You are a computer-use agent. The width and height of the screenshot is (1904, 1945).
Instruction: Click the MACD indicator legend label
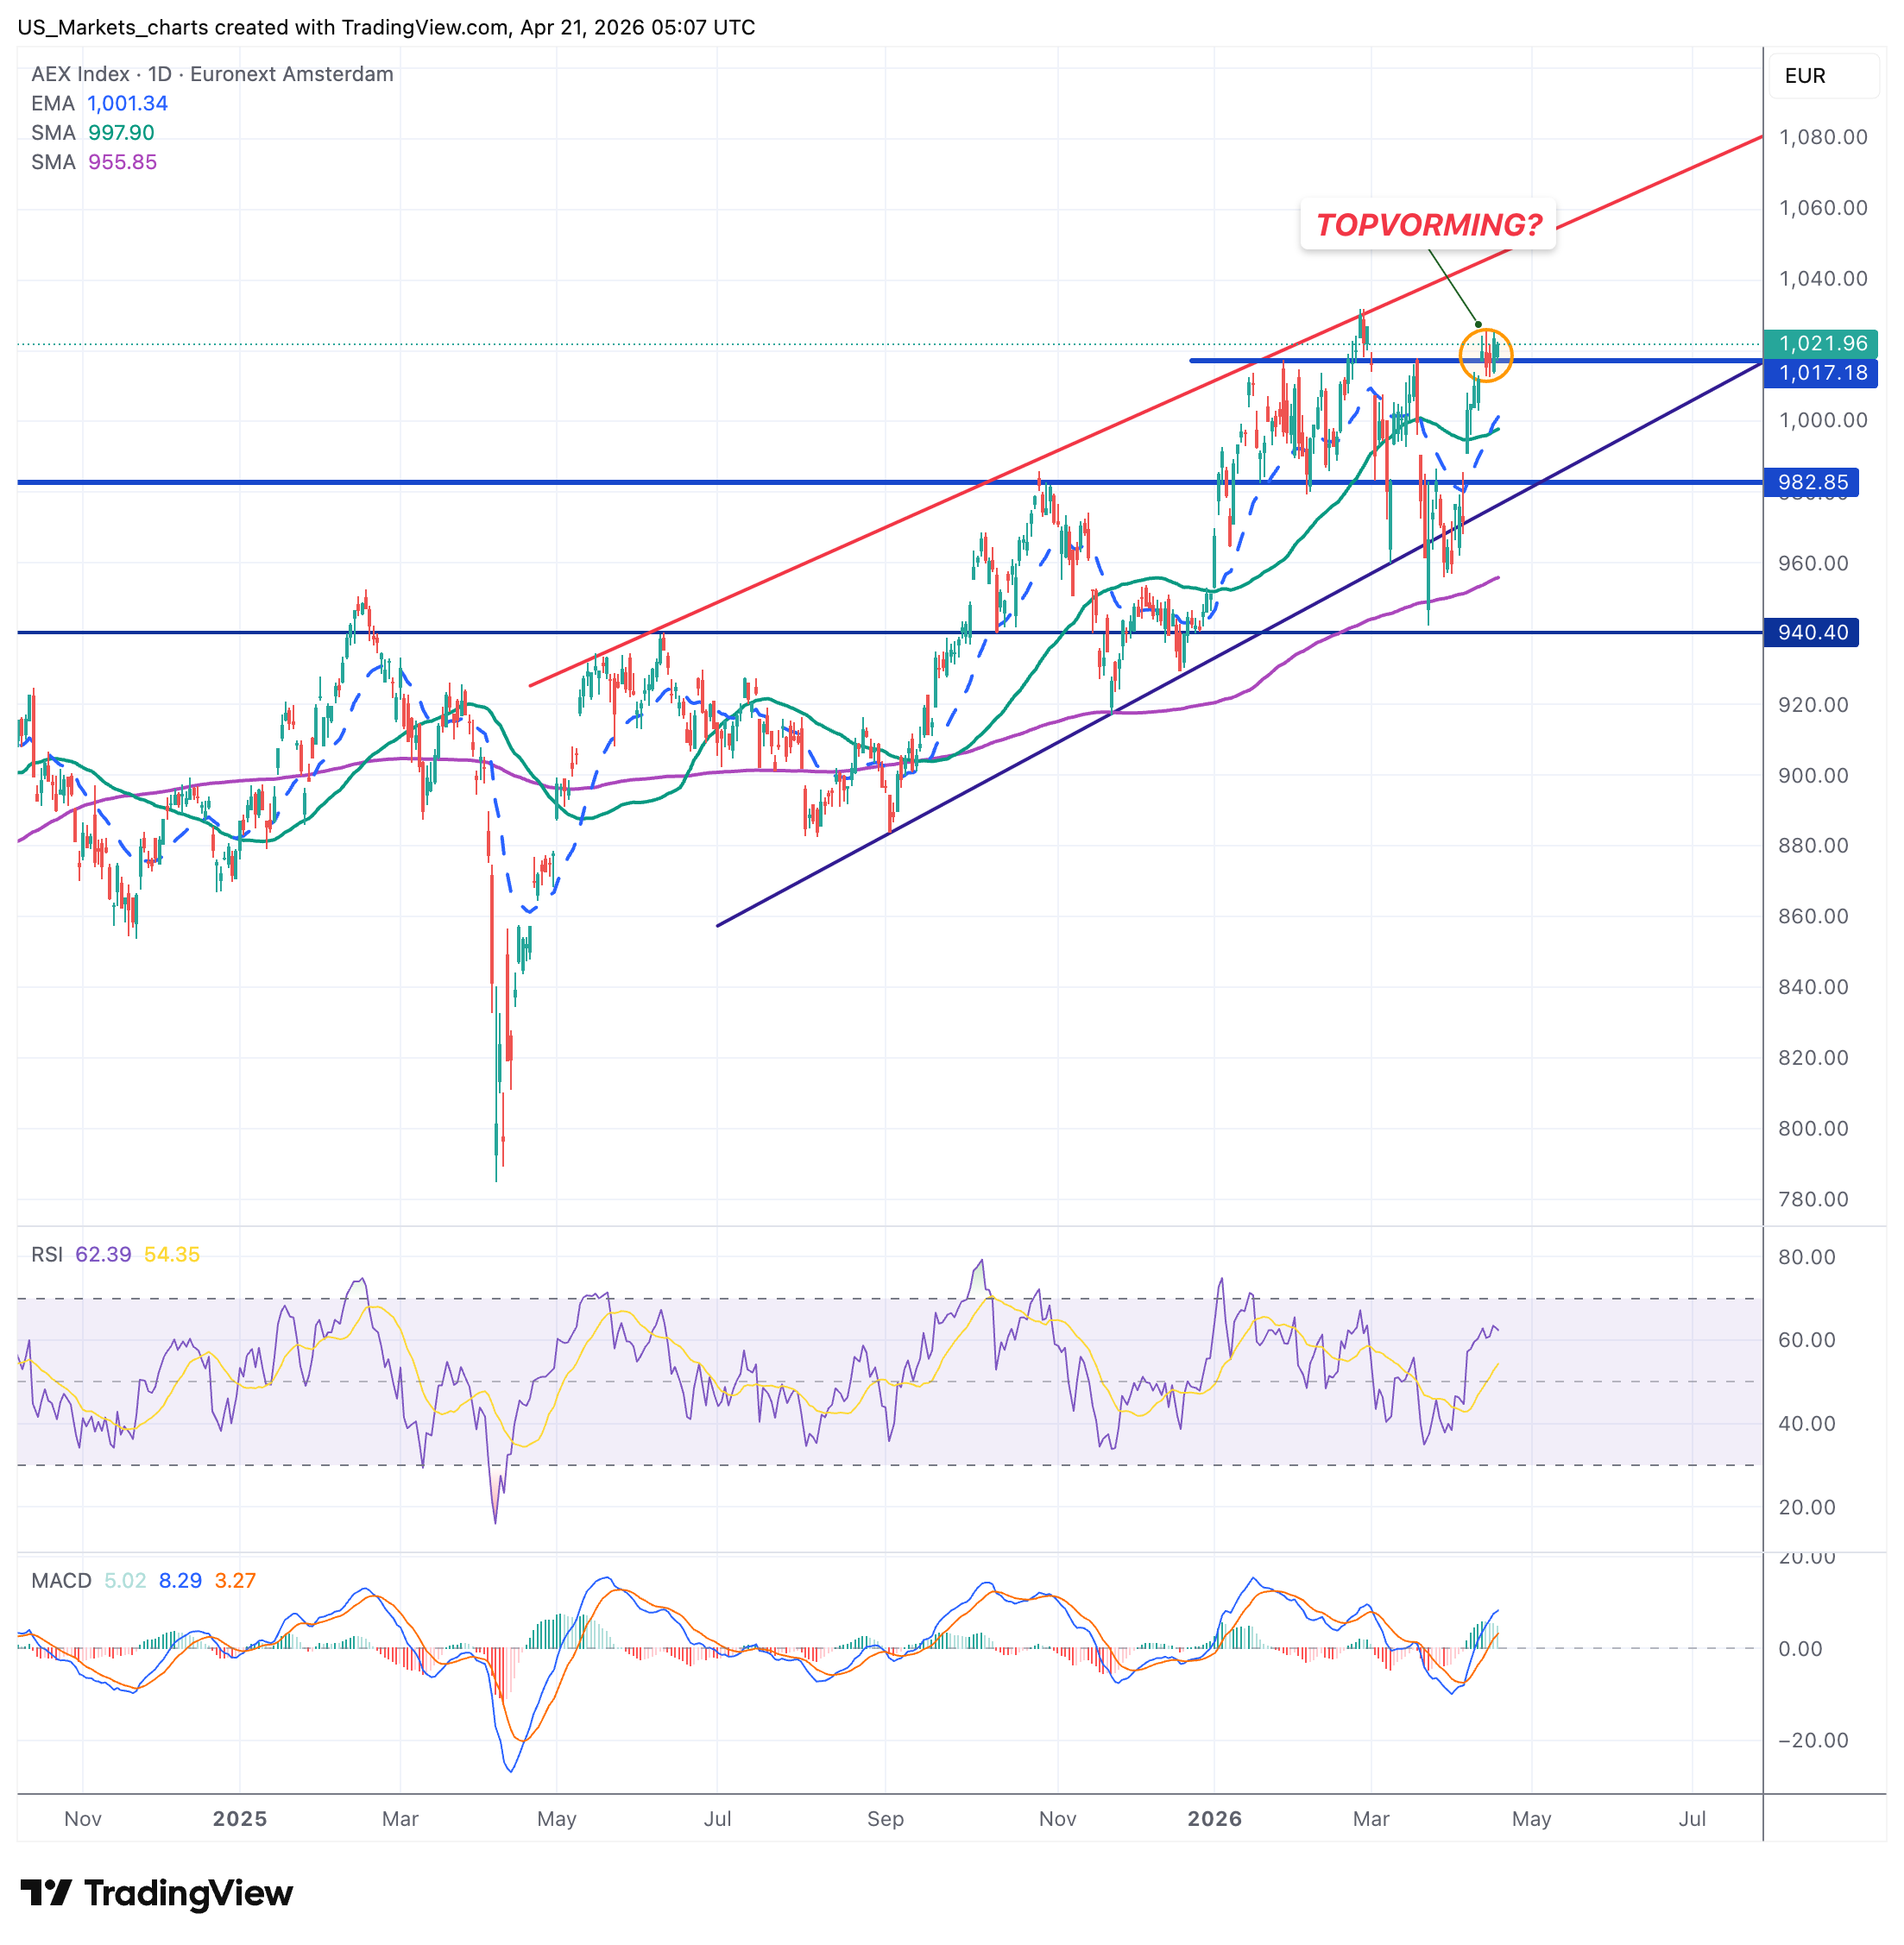[61, 1580]
